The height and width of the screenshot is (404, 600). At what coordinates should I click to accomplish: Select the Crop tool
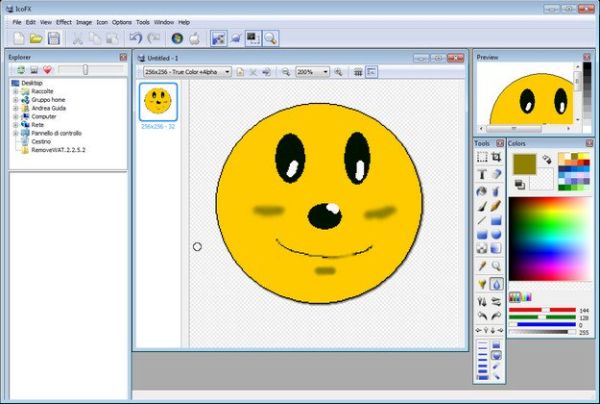coord(496,158)
